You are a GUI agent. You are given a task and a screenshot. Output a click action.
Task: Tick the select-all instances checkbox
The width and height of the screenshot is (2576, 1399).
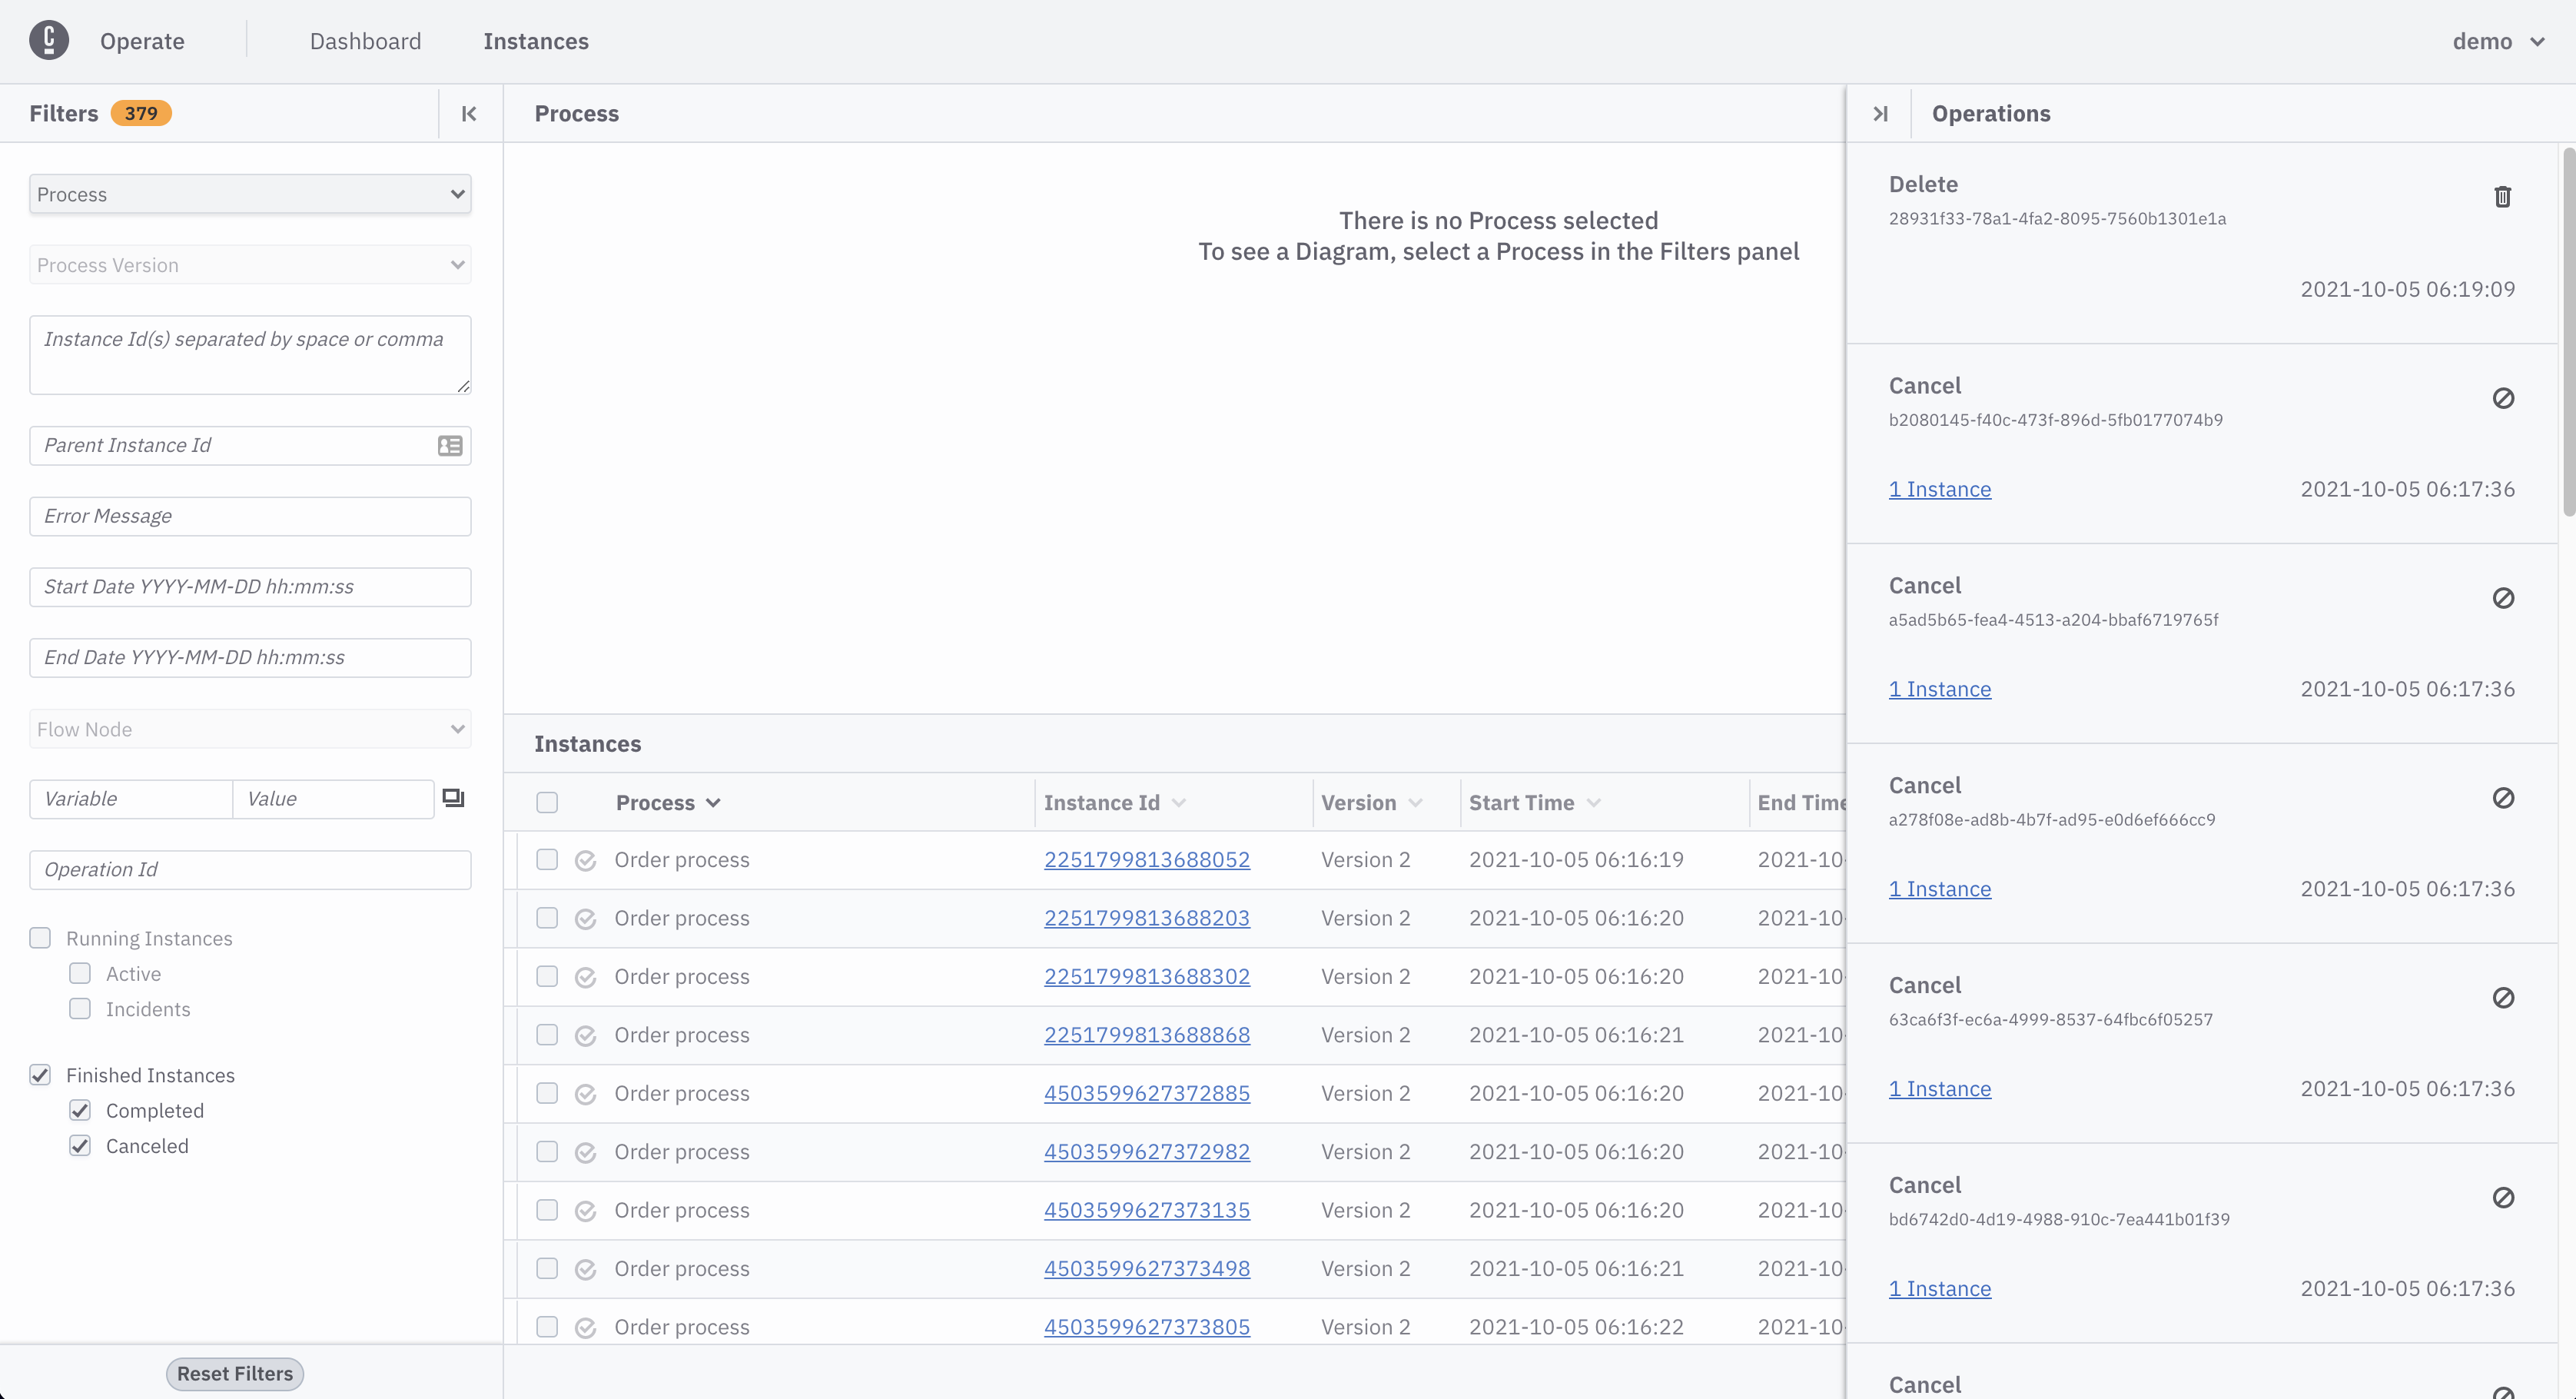(547, 803)
